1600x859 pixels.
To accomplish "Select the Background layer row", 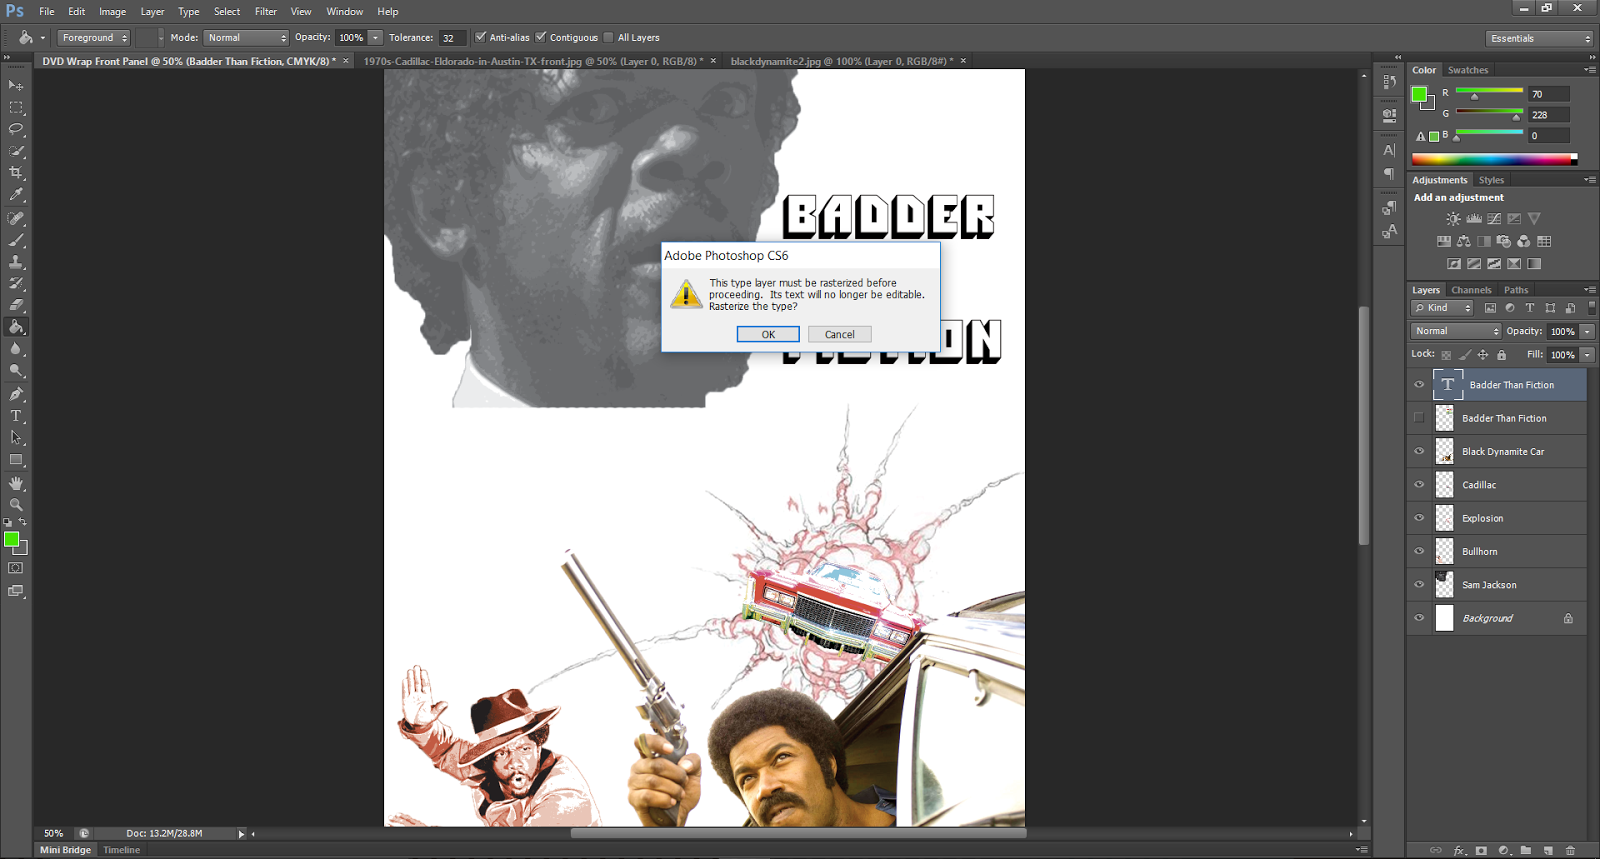I will [x=1497, y=618].
